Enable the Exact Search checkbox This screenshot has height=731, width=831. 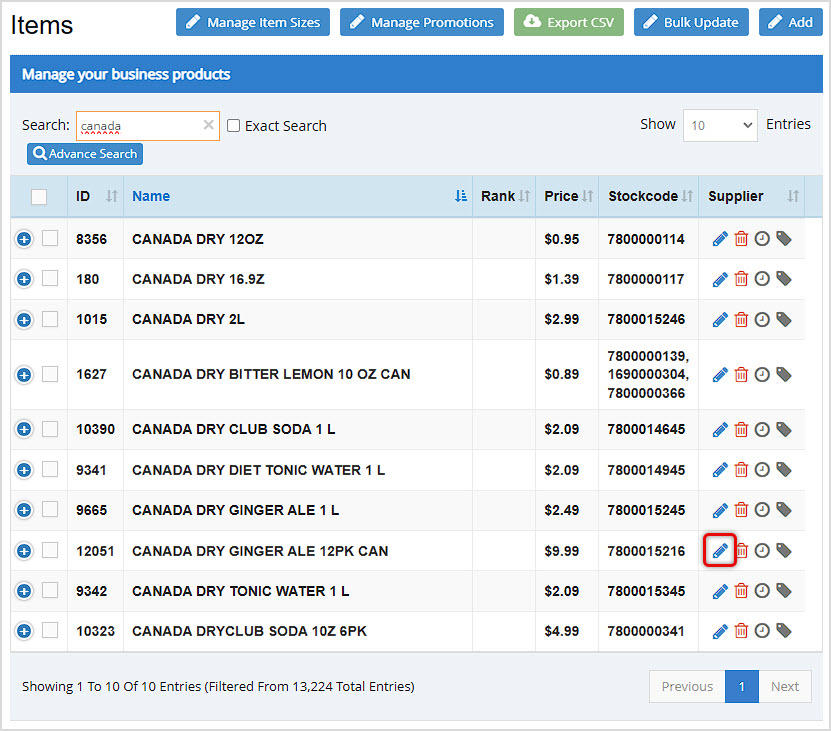click(x=233, y=126)
